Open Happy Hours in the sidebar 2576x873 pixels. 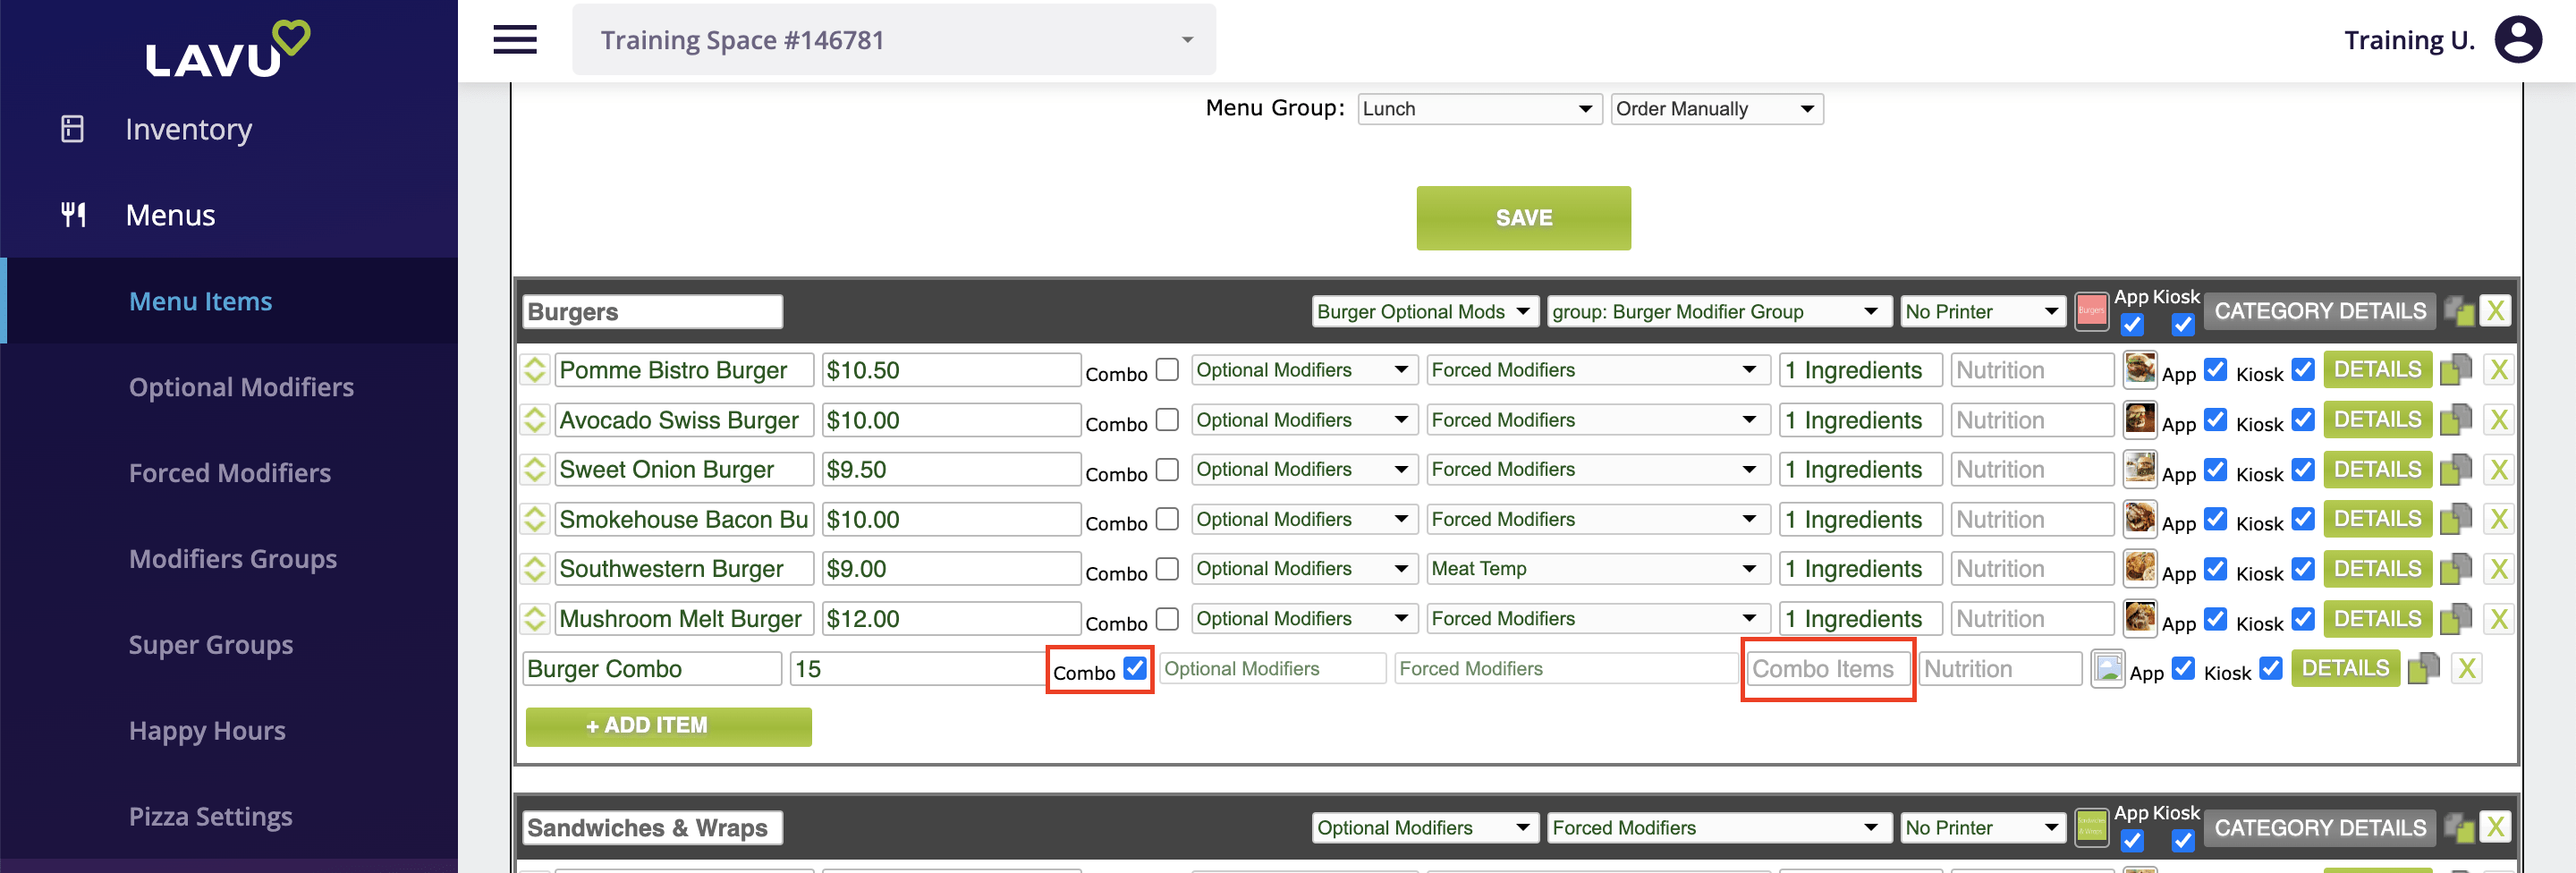click(207, 731)
